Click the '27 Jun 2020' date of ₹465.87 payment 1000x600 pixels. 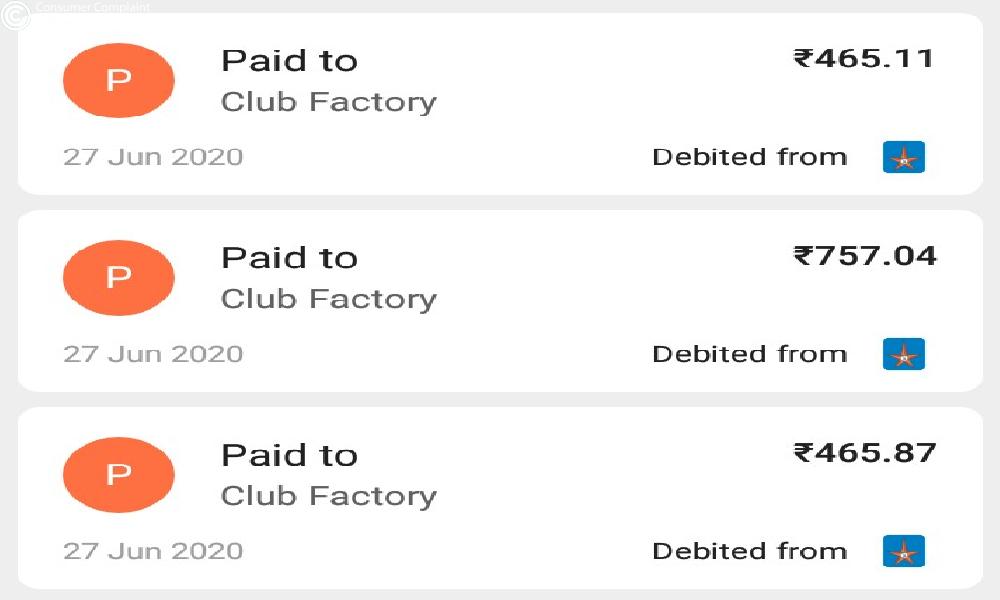153,551
